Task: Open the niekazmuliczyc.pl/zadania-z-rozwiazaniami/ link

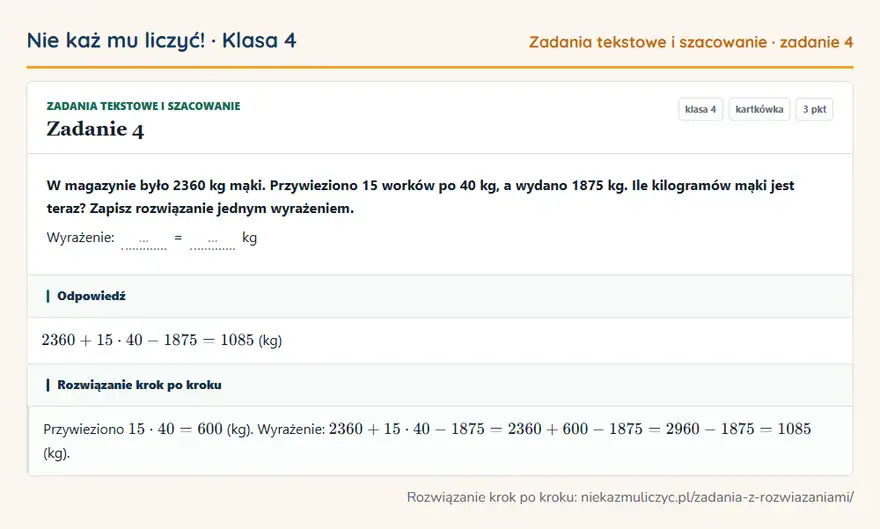Action: point(717,497)
